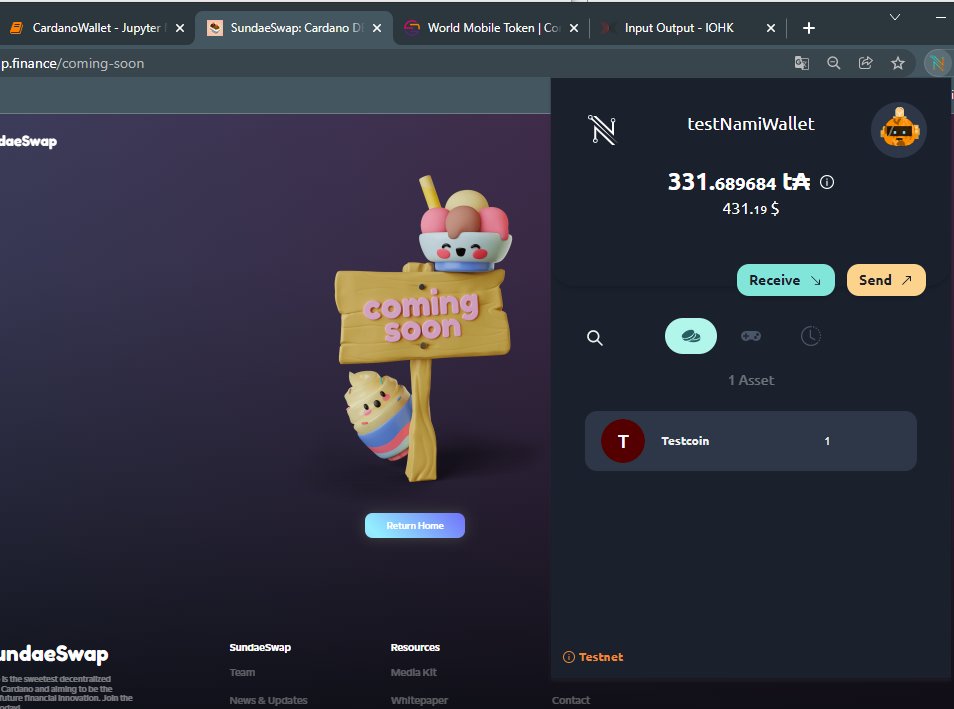Click the SundaeSwap footer column heading
The height and width of the screenshot is (709, 954).
click(x=260, y=648)
